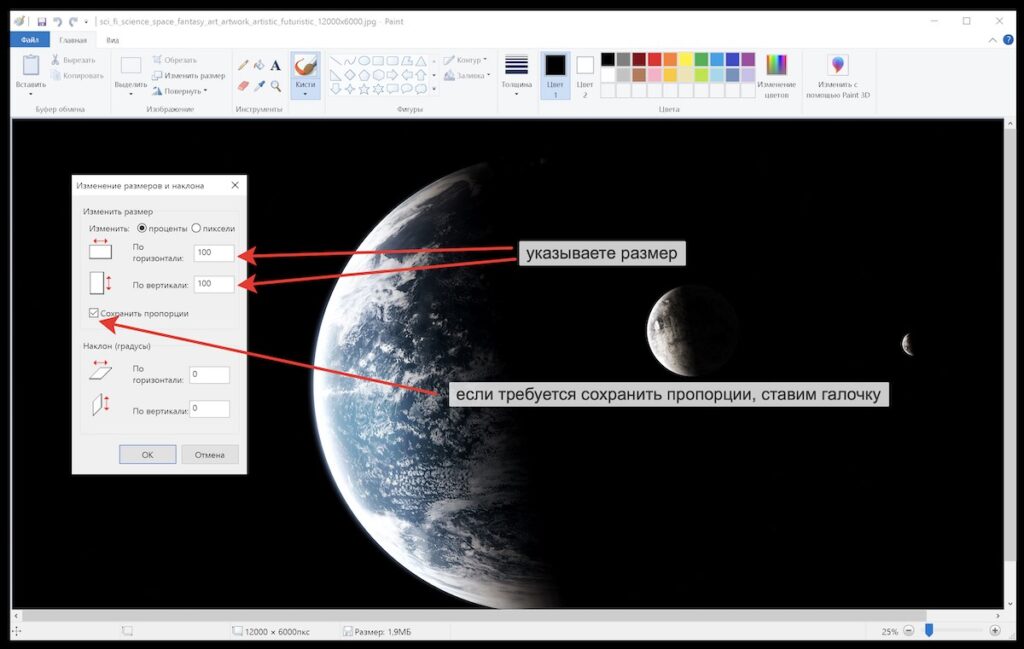Click the По вертикали resize field

(214, 284)
